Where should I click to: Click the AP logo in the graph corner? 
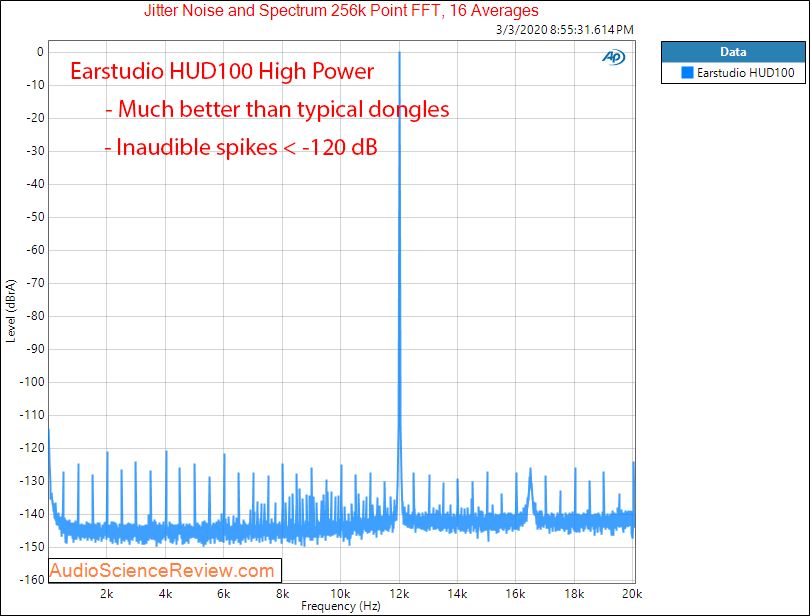tap(614, 57)
